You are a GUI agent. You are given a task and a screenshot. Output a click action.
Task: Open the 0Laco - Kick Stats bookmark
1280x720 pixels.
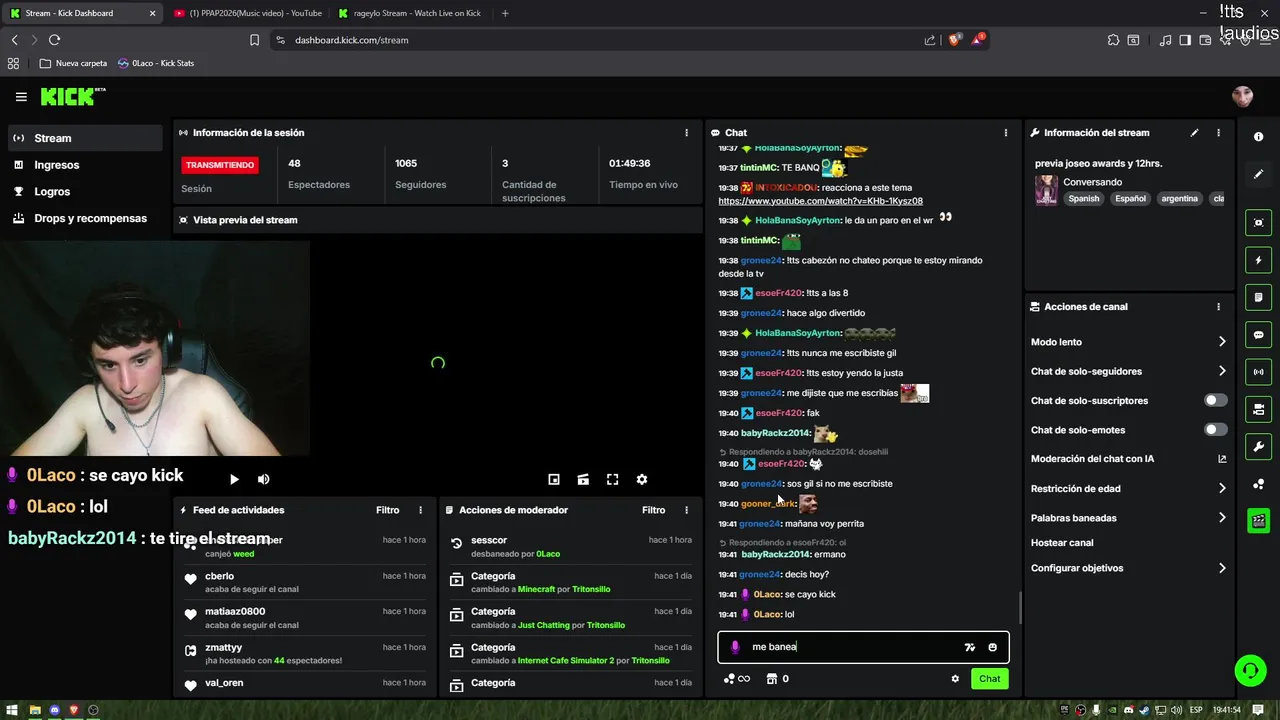[x=156, y=63]
